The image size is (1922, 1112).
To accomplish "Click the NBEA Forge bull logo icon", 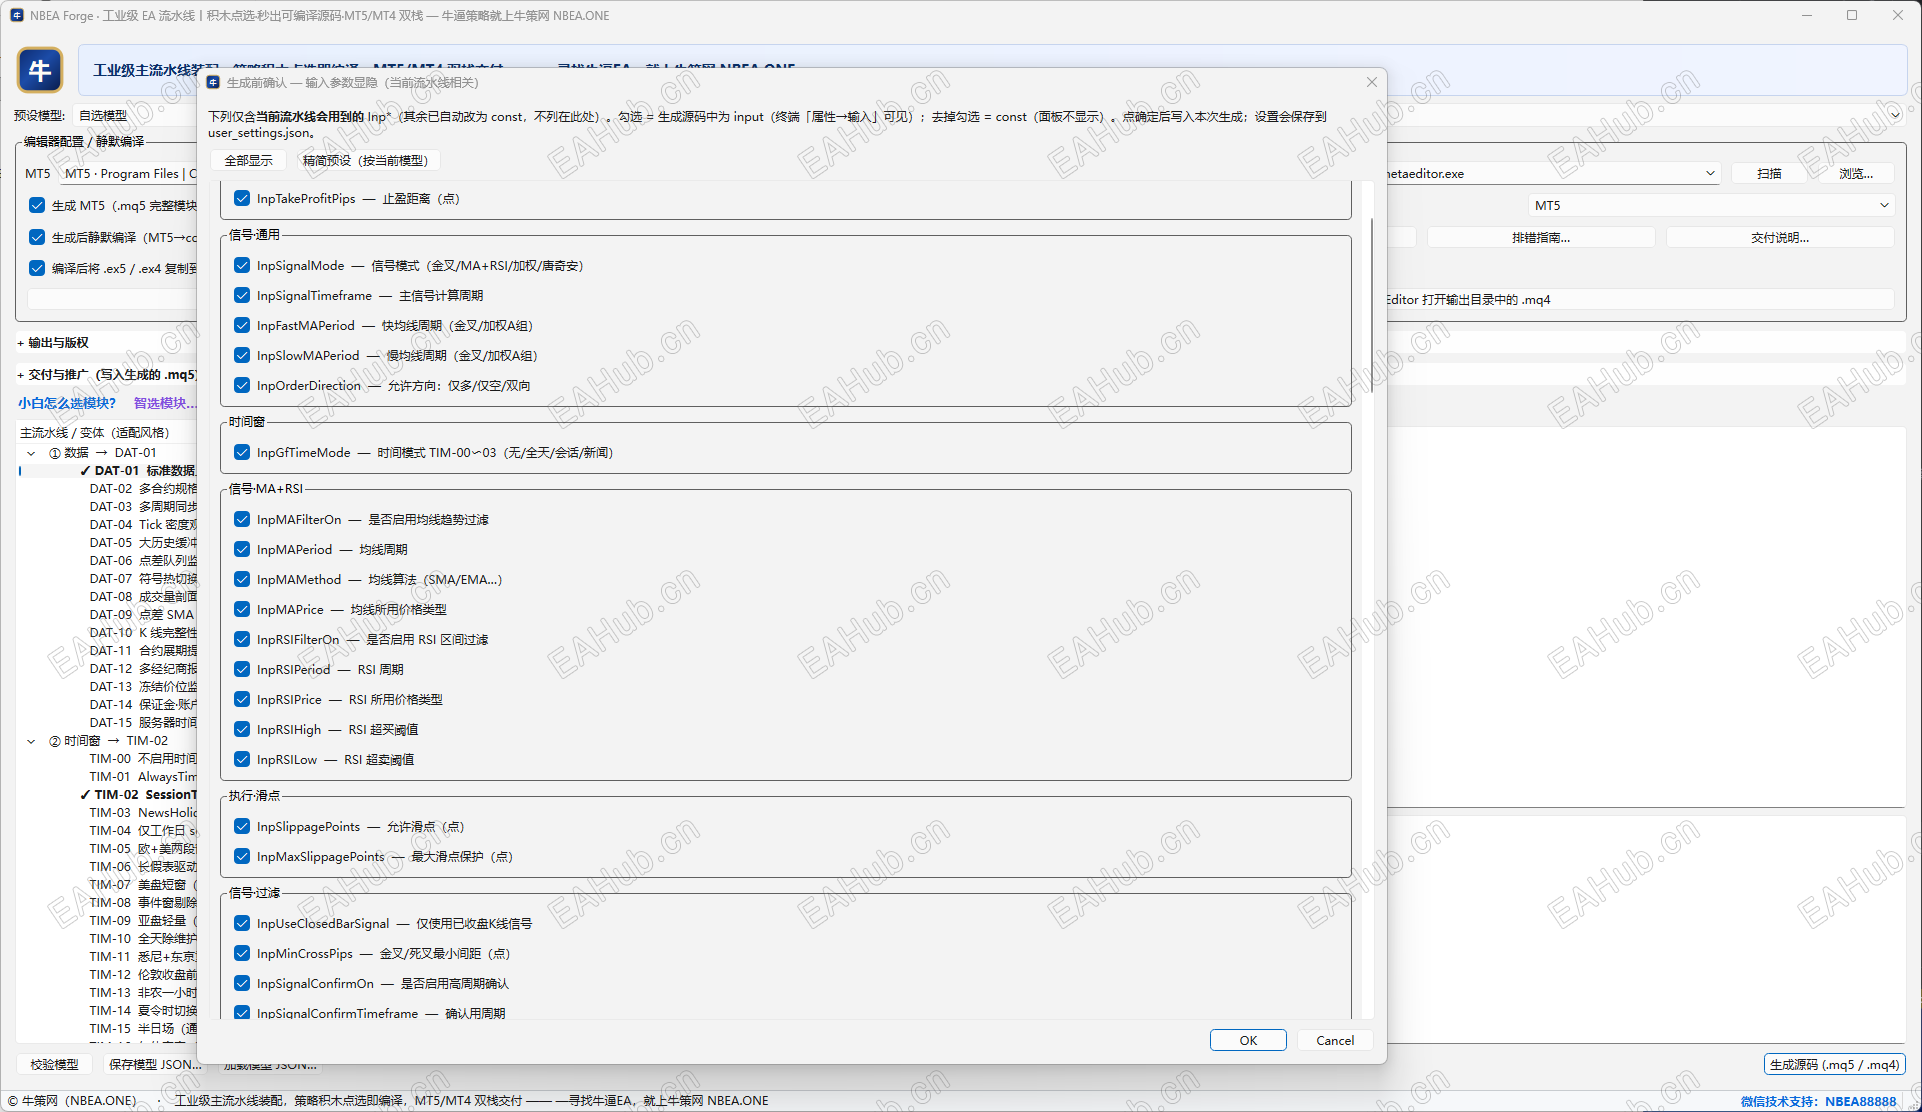I will [x=40, y=70].
